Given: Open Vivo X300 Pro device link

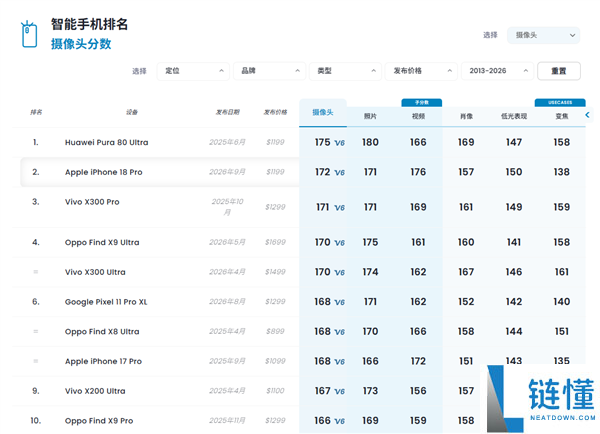Looking at the screenshot, I should pos(92,202).
